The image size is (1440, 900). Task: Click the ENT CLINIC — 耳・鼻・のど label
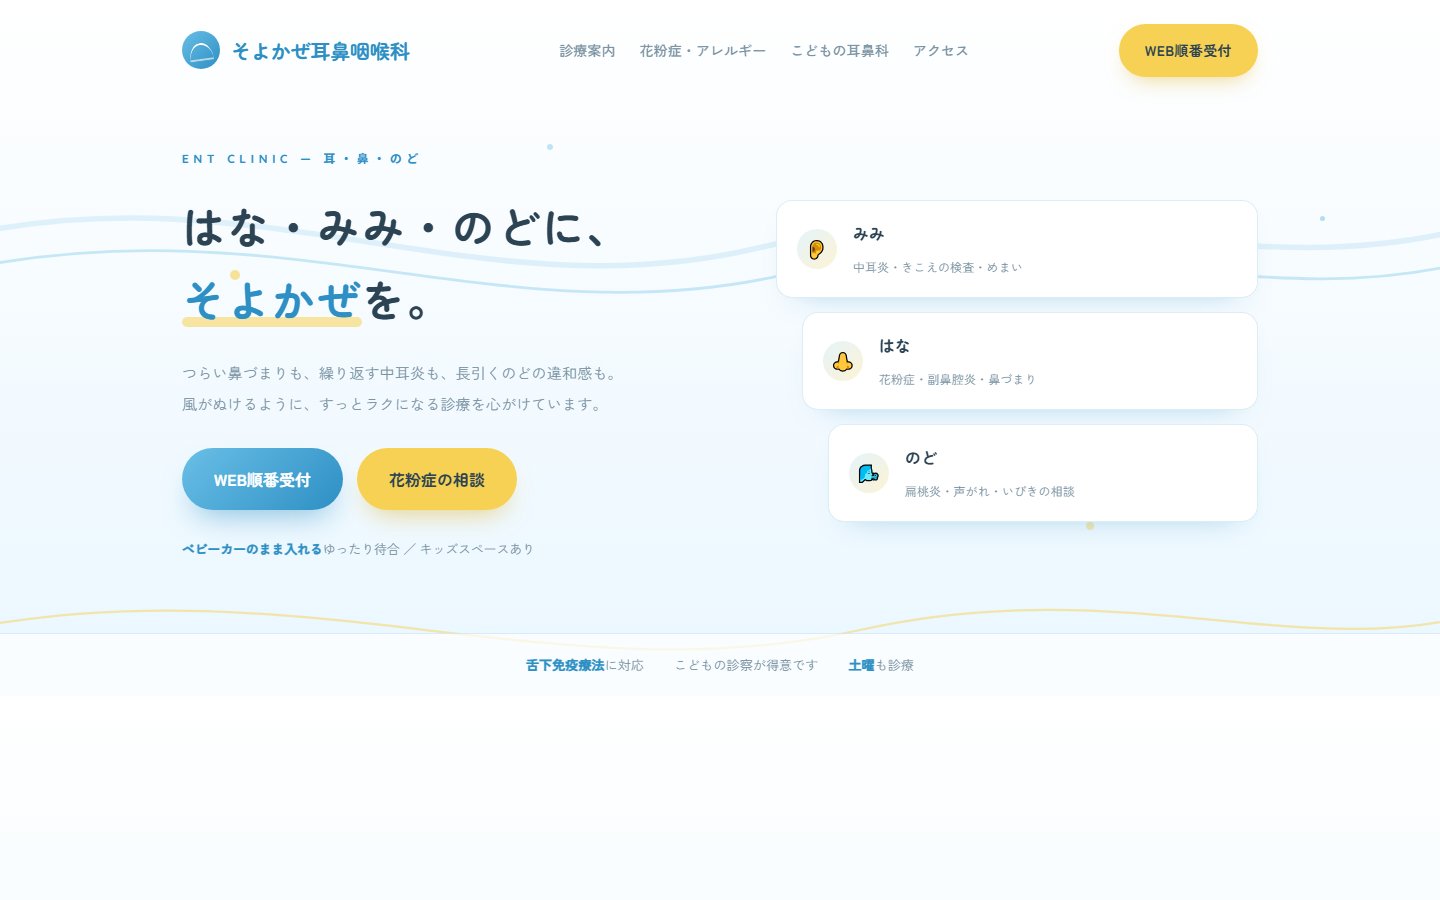point(300,159)
